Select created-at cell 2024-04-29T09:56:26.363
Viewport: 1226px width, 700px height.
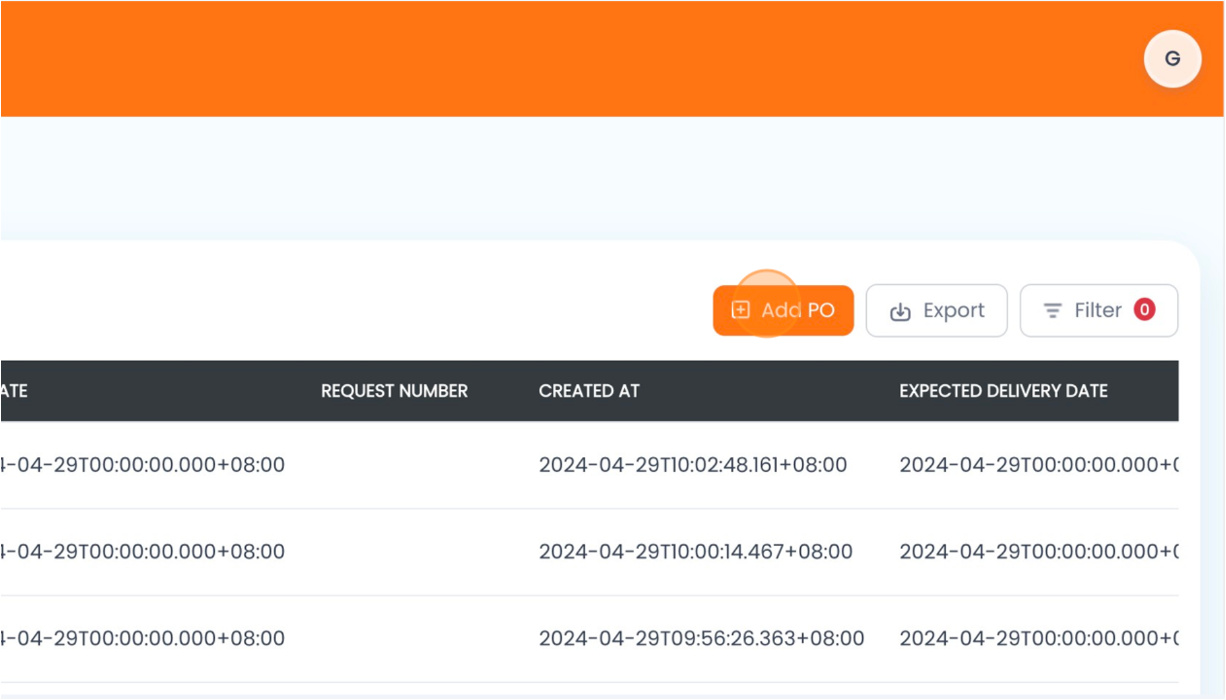[x=701, y=638]
